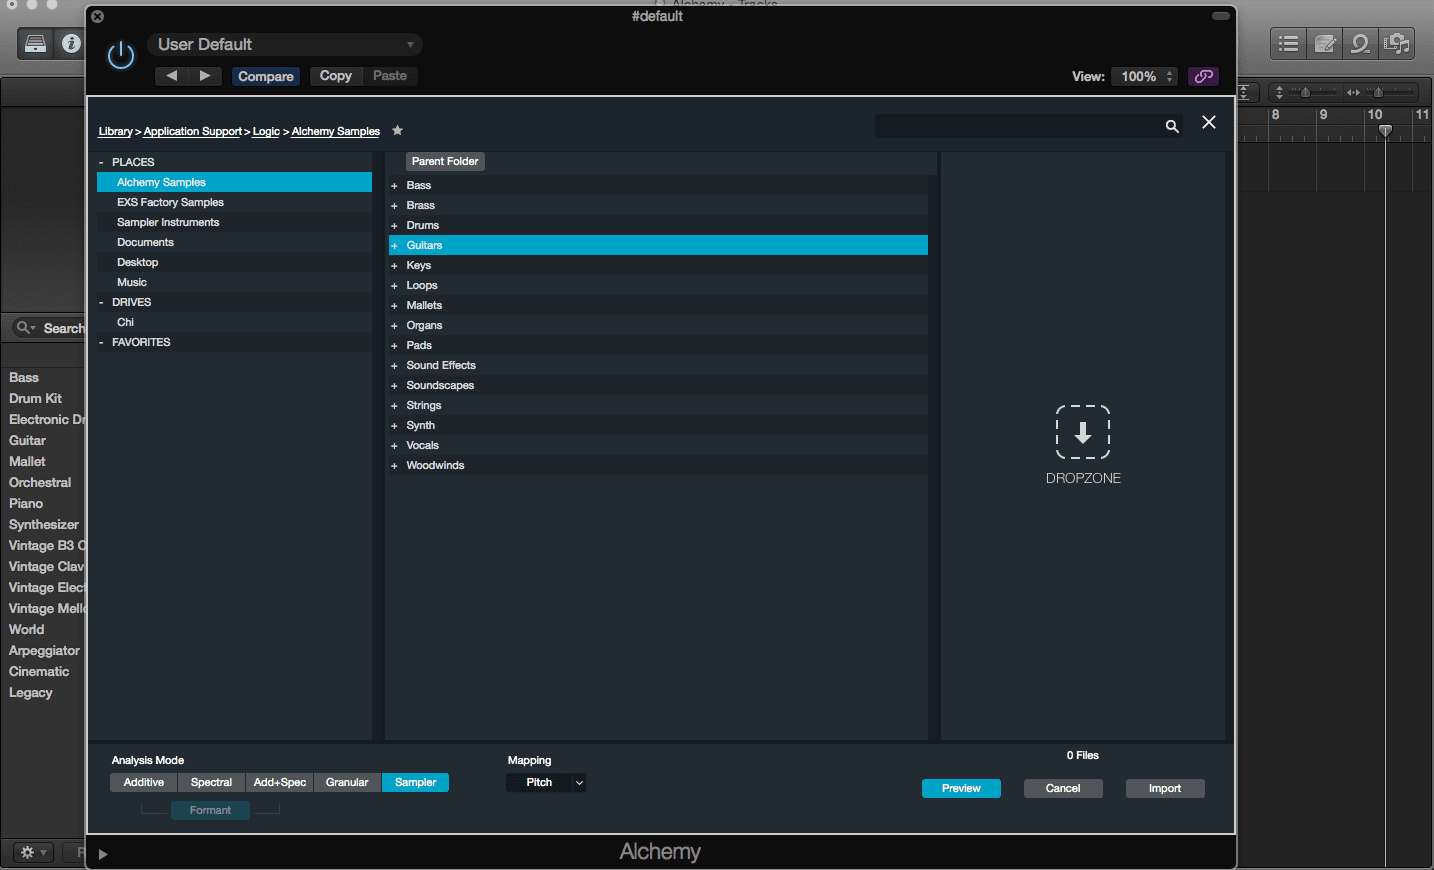The width and height of the screenshot is (1434, 870).
Task: Collapse the PLACES section
Action: point(101,162)
